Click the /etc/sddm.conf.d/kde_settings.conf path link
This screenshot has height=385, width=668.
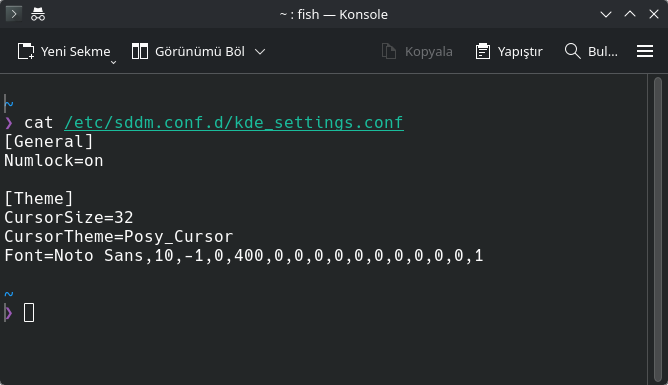(x=234, y=123)
